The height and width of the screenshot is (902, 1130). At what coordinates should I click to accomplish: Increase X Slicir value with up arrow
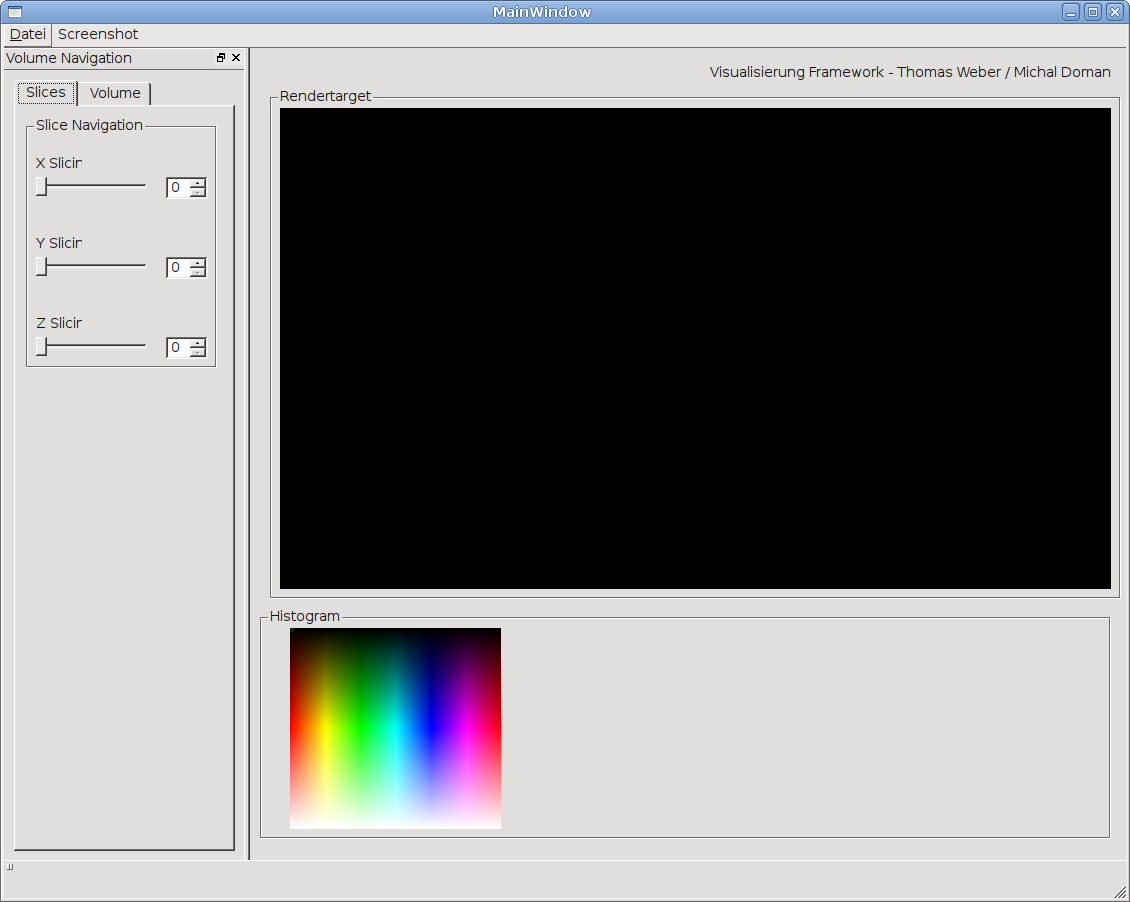click(x=198, y=183)
